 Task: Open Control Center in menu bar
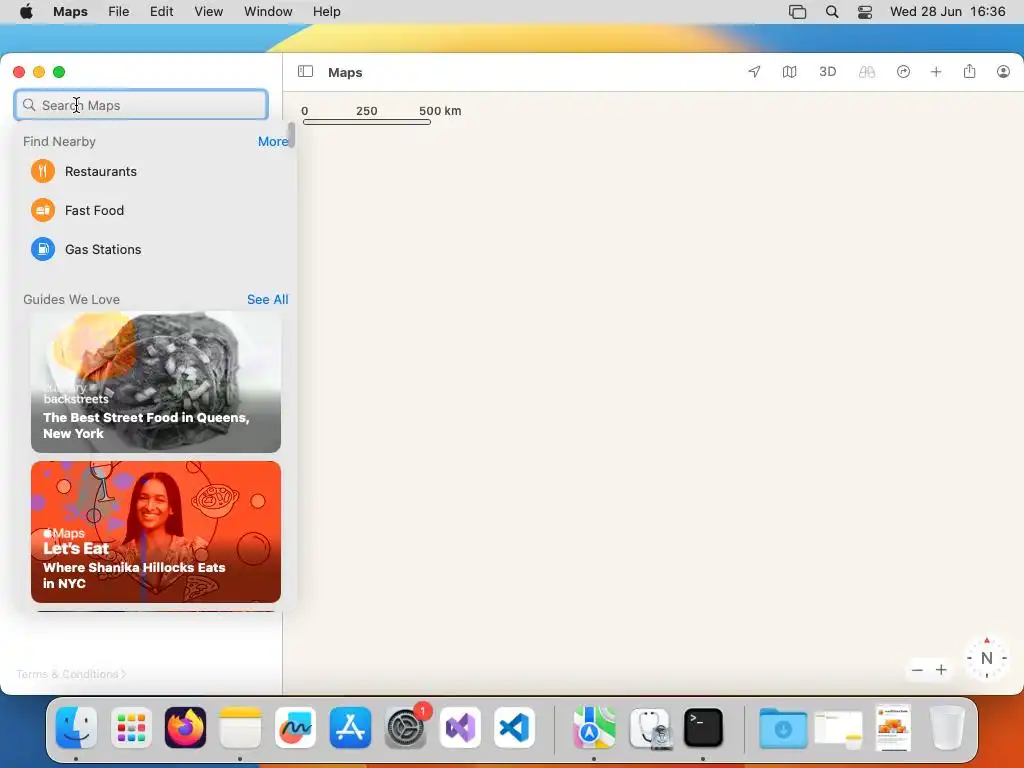[865, 12]
